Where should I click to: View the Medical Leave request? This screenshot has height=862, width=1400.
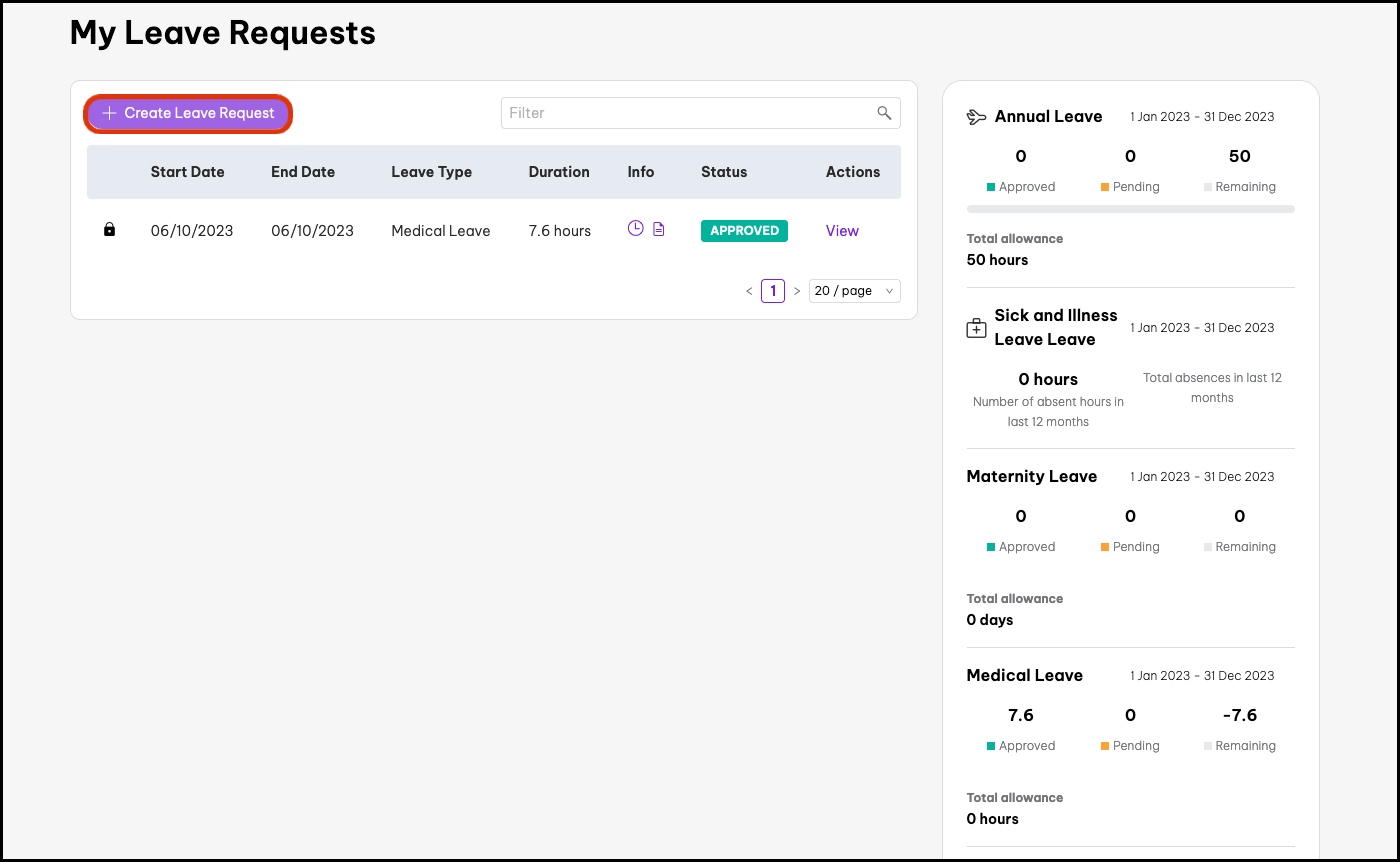coord(842,231)
